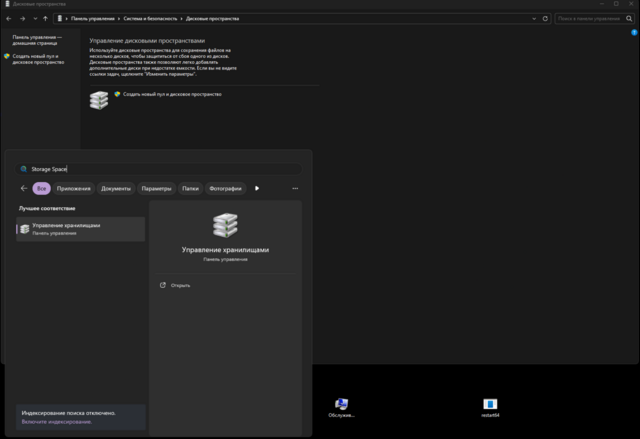Show more search filter categories arrow
This screenshot has height=439, width=640.
coord(257,188)
